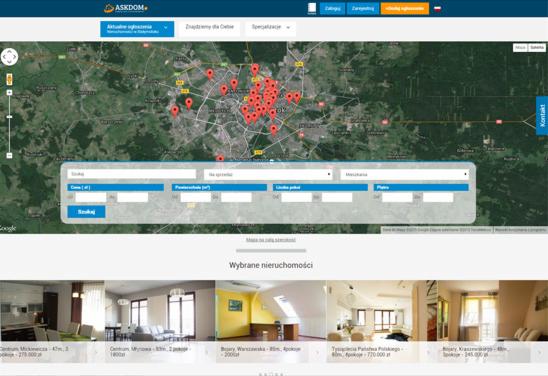Click the Google logo on map

[x=8, y=229]
